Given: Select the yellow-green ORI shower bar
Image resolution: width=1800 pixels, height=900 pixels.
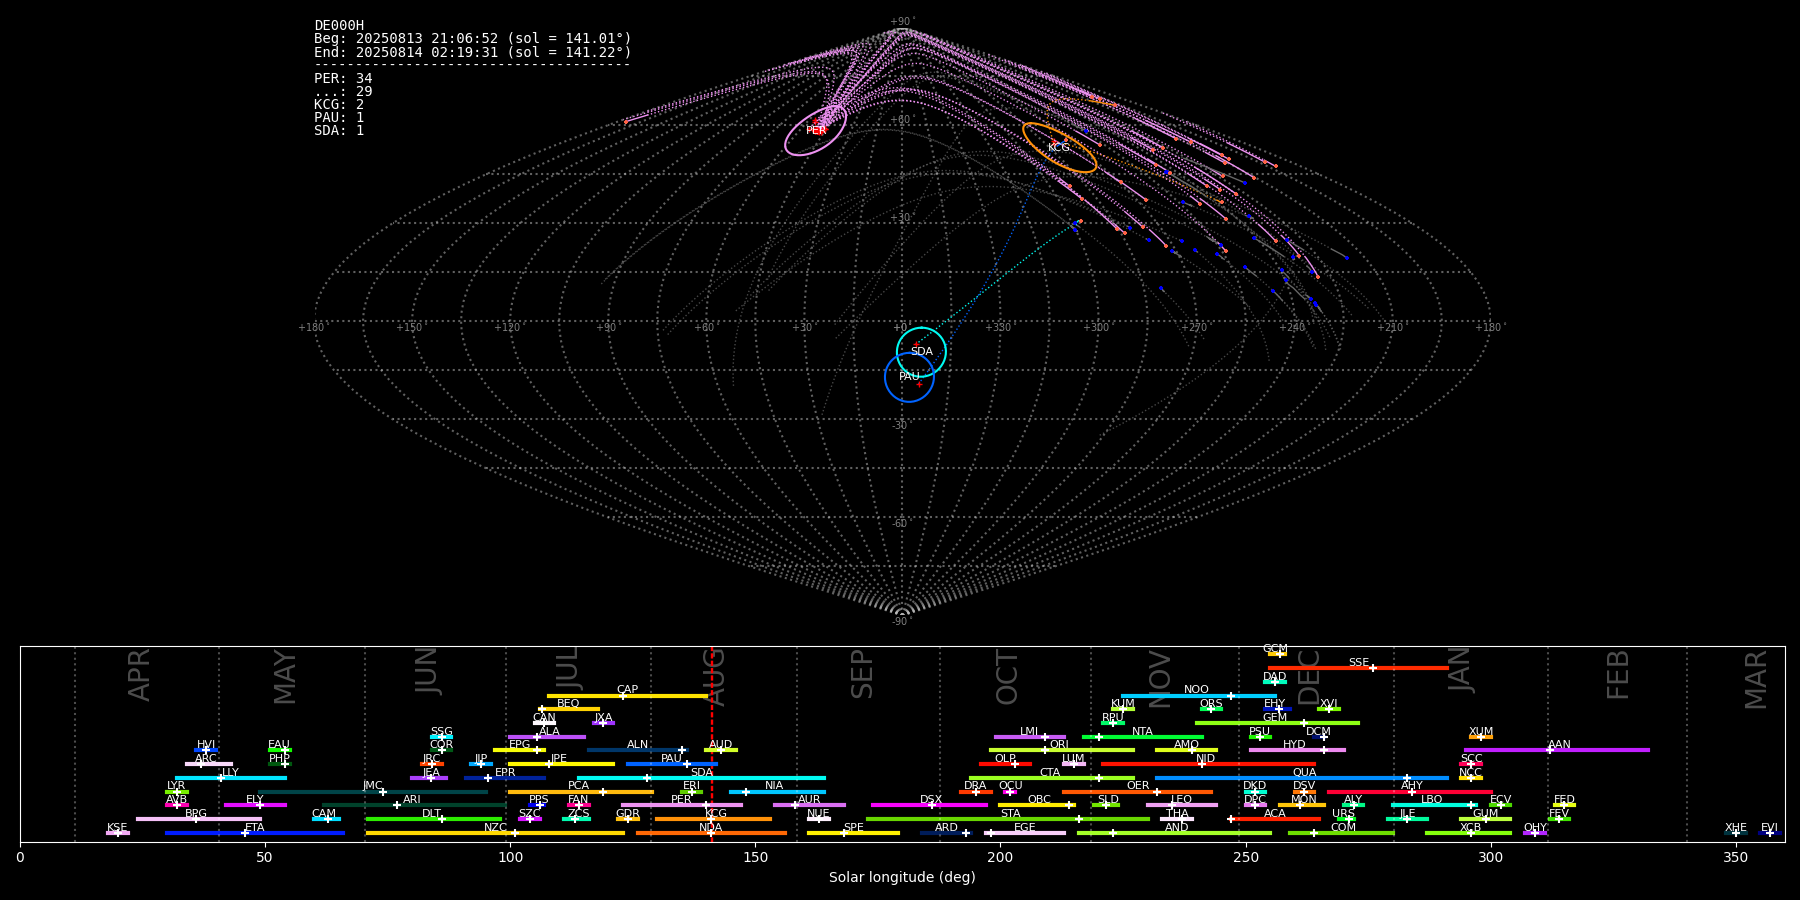Looking at the screenshot, I should pyautogui.click(x=1062, y=750).
